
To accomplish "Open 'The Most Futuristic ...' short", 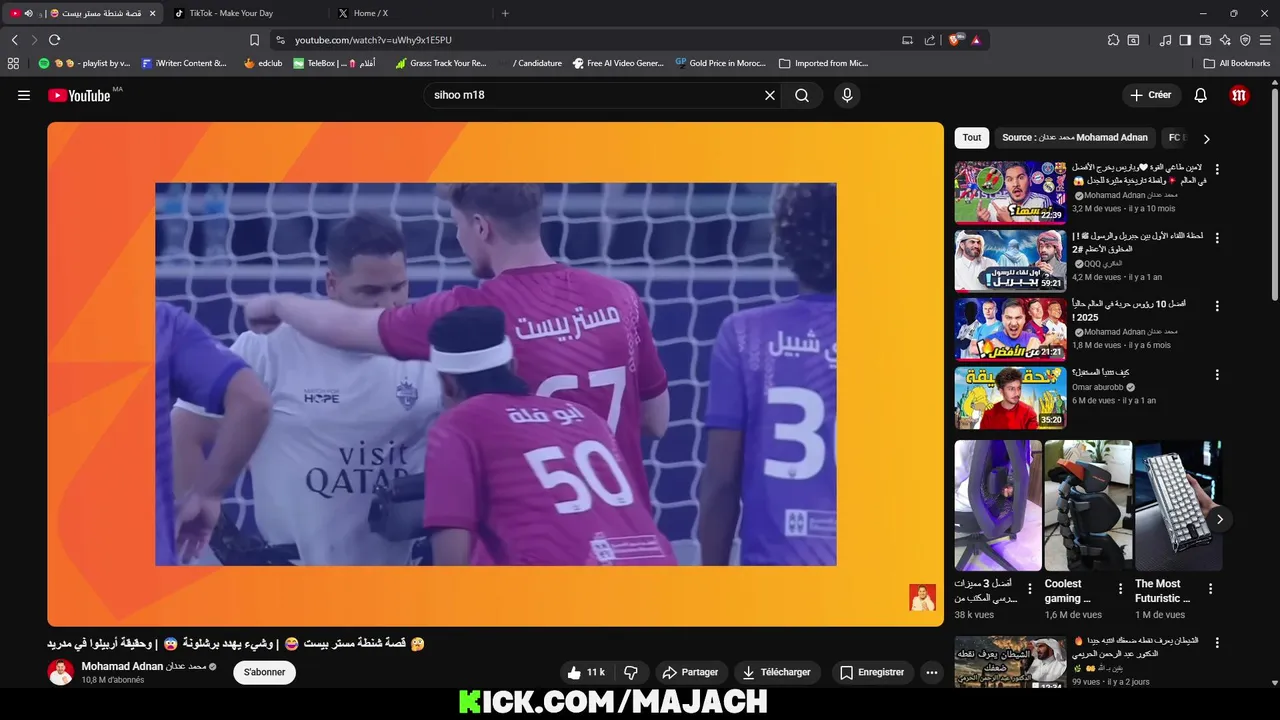I will 1178,506.
